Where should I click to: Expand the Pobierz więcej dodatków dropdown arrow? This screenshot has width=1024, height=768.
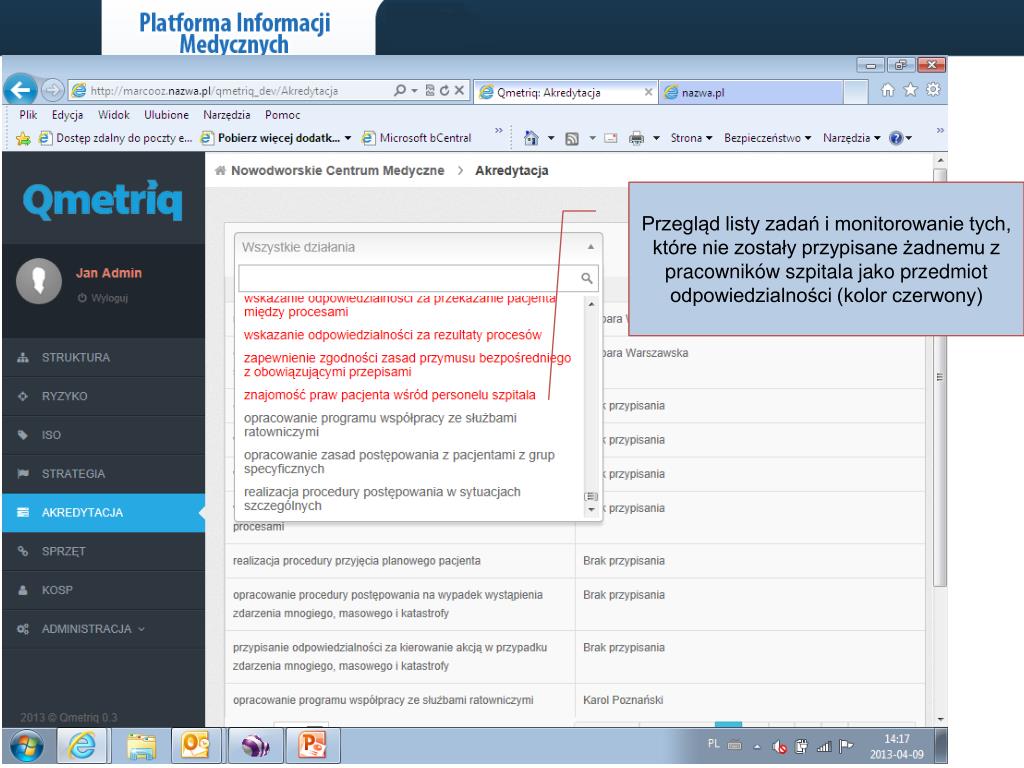click(x=348, y=138)
